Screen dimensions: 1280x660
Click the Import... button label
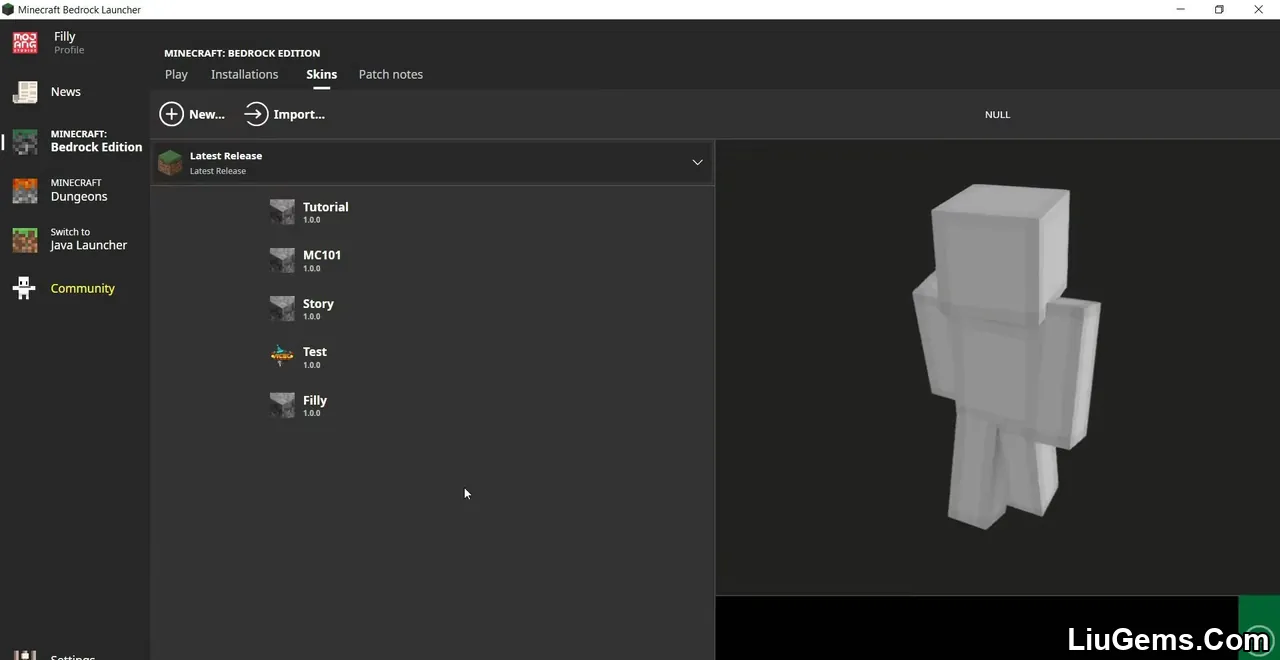point(299,114)
